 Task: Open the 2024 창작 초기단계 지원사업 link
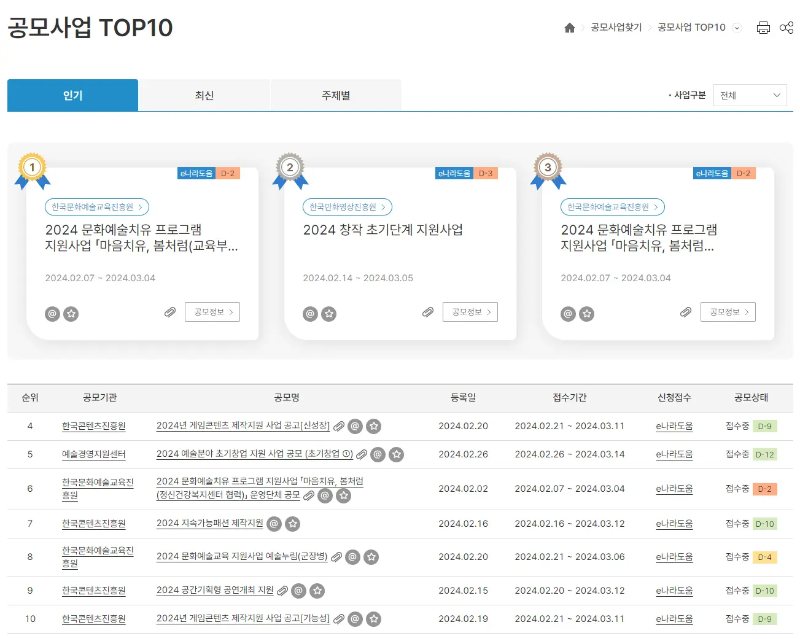point(381,229)
